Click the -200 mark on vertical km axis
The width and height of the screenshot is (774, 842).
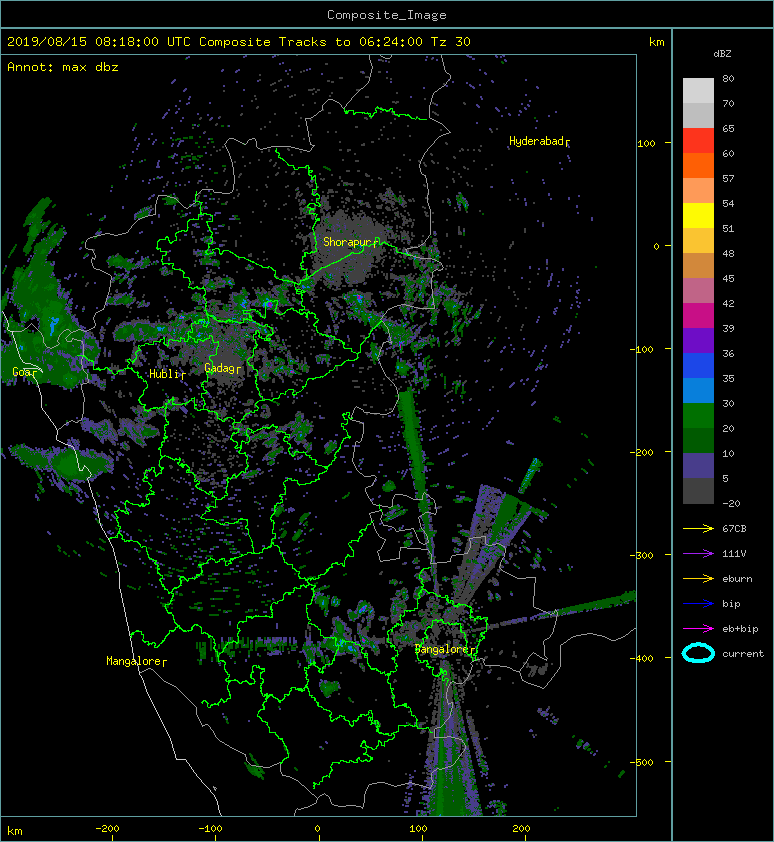[642, 453]
